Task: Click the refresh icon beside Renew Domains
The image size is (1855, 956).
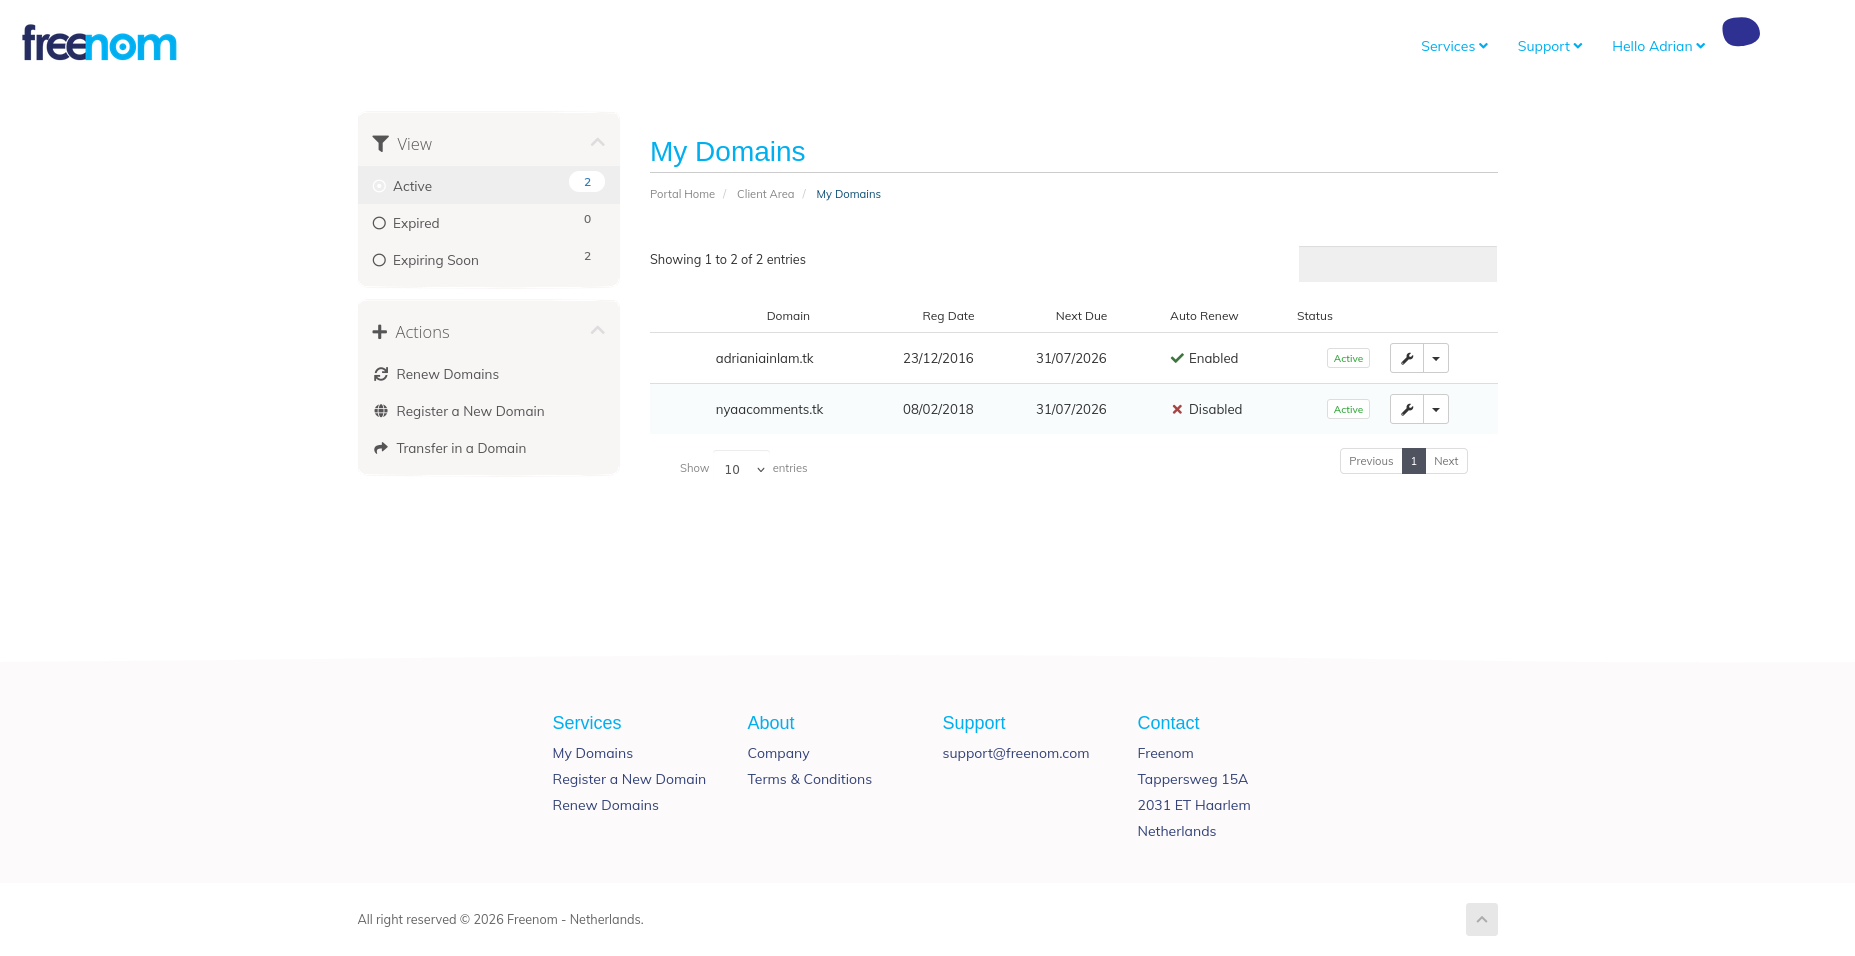Action: pos(381,374)
